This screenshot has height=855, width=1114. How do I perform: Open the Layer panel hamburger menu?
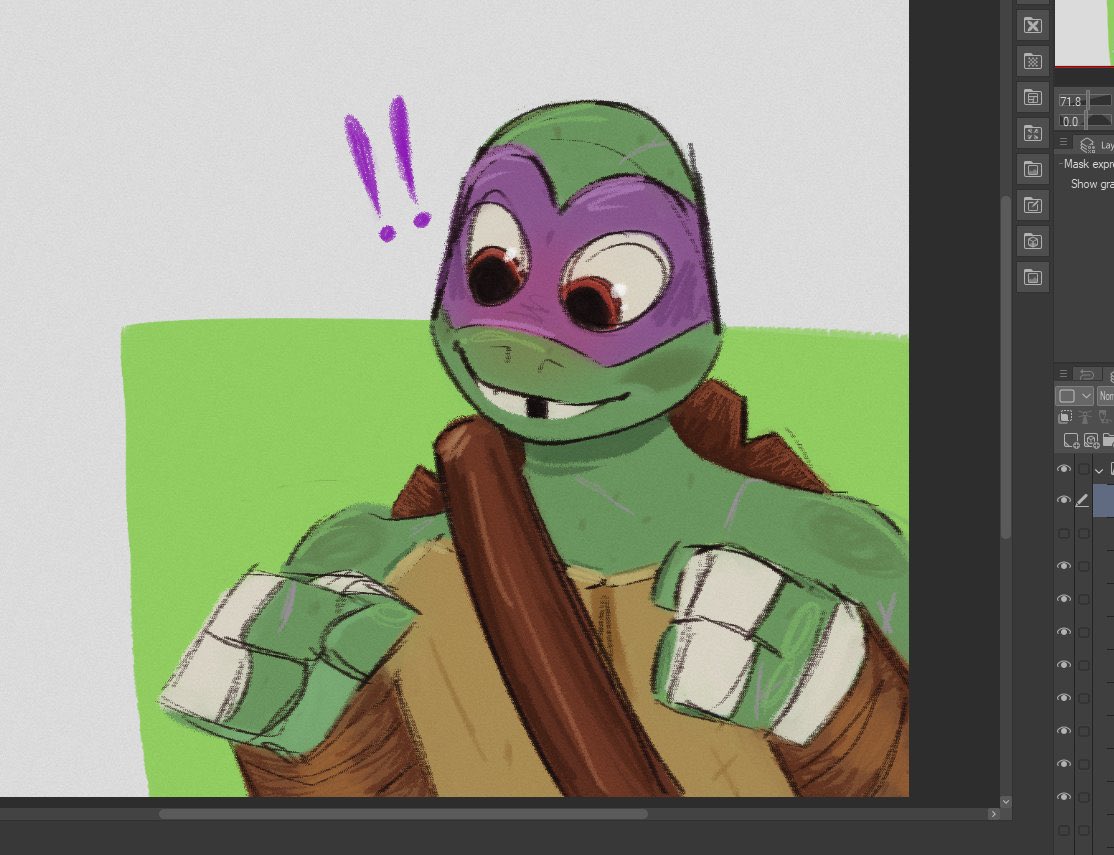[1063, 375]
